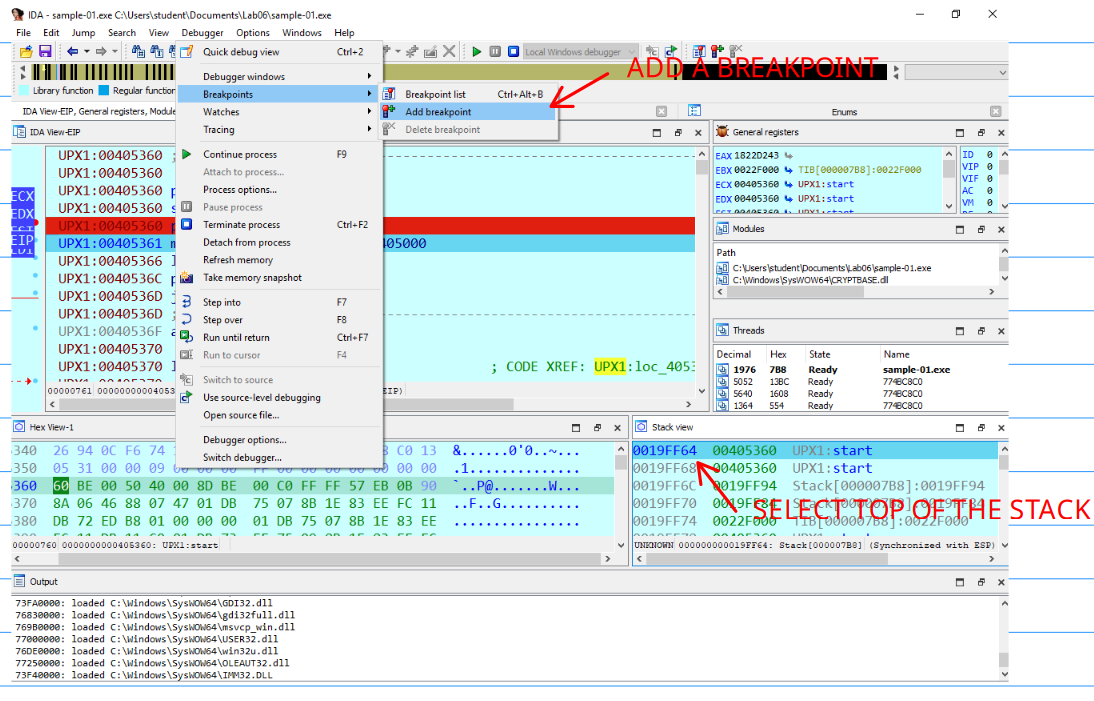Image resolution: width=1094 pixels, height=701 pixels.
Task: Click thread 1976 row icon
Action: tap(722, 370)
